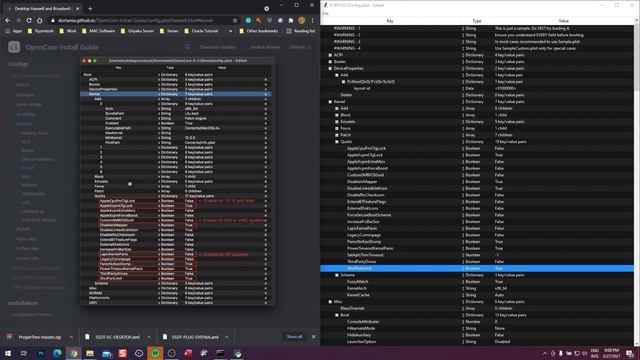Select the XhciPortLimit row in ProperTree
640x360 pixels.
(x=477, y=268)
